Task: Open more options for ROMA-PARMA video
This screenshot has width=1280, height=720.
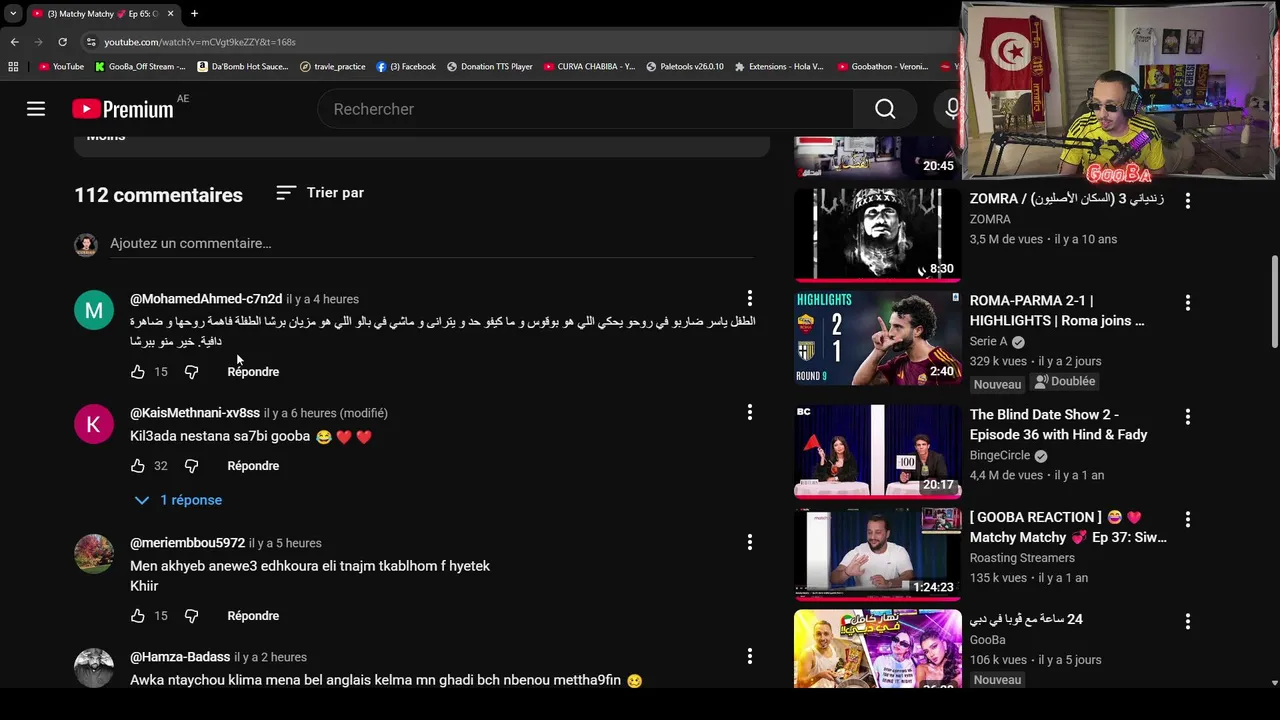Action: (1187, 302)
